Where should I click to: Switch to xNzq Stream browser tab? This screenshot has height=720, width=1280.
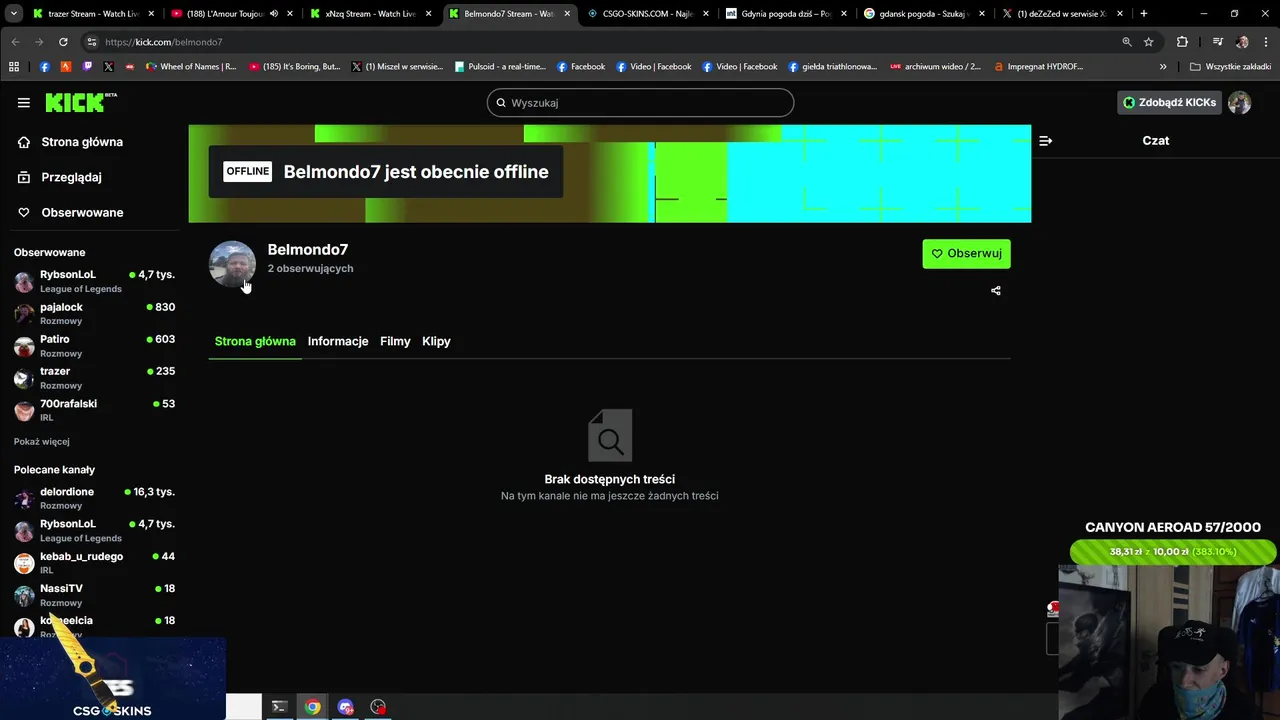pyautogui.click(x=370, y=14)
